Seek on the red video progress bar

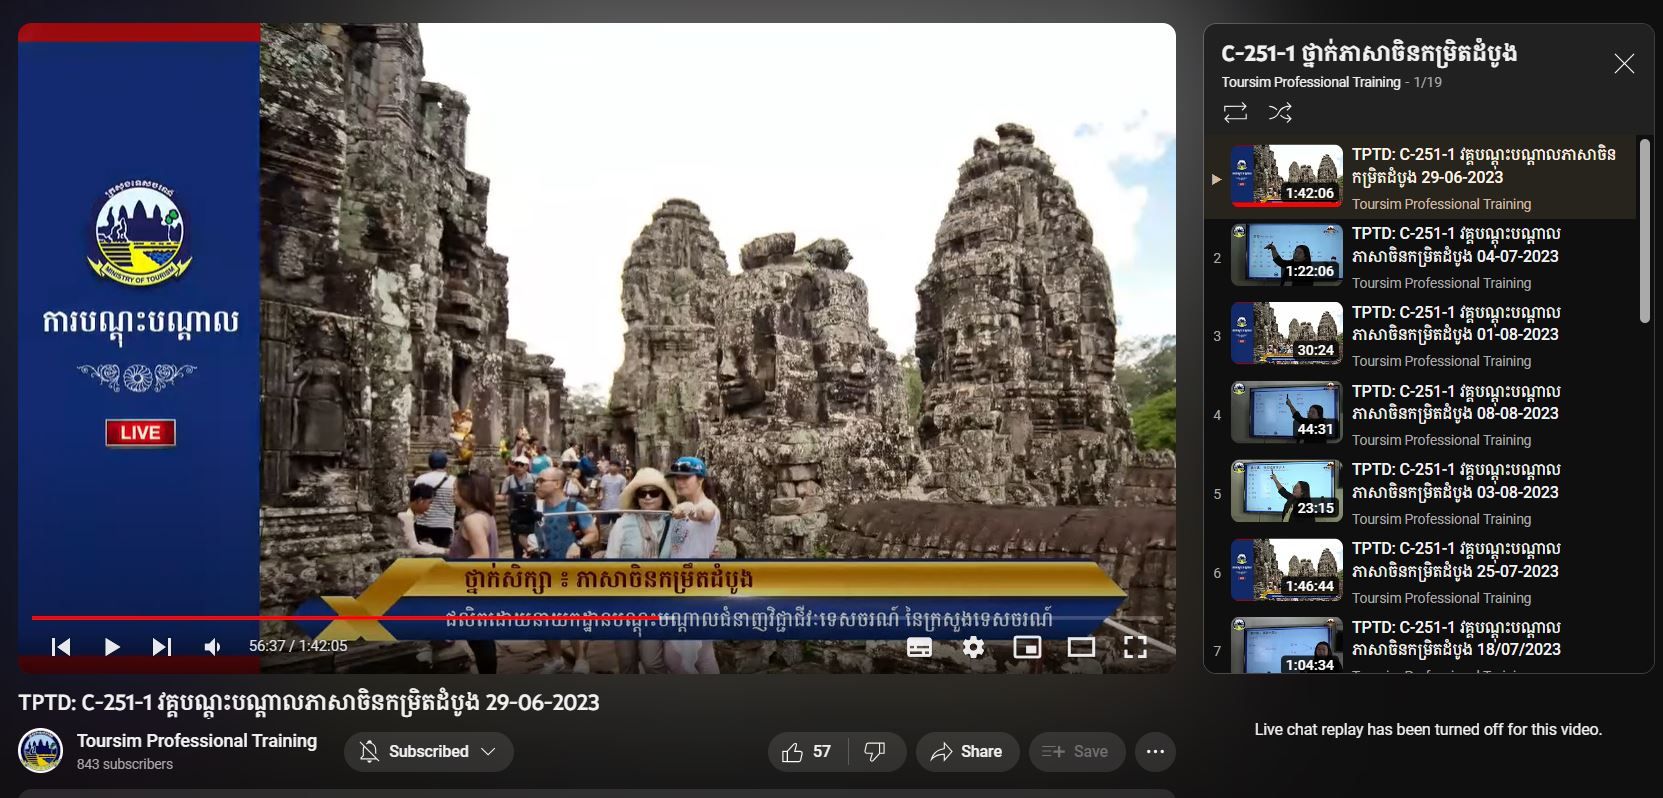[596, 618]
